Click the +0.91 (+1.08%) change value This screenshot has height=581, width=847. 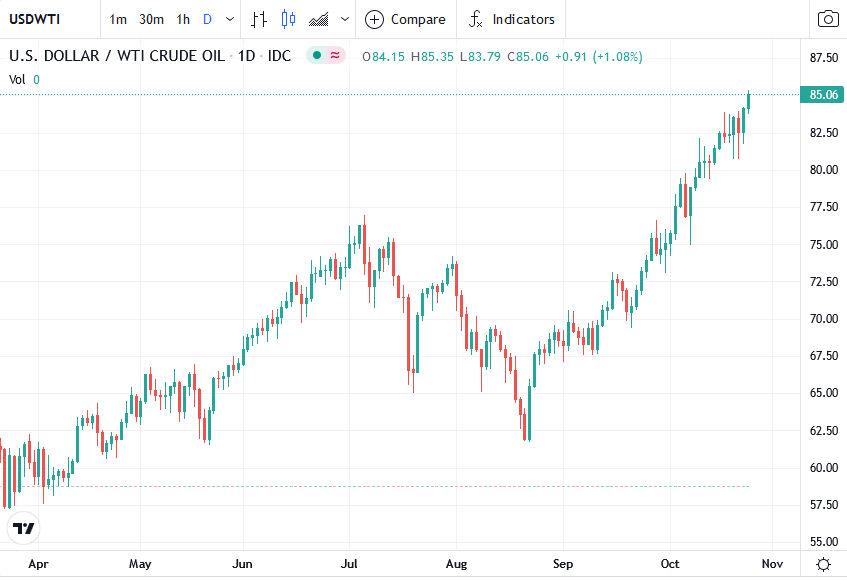[599, 57]
